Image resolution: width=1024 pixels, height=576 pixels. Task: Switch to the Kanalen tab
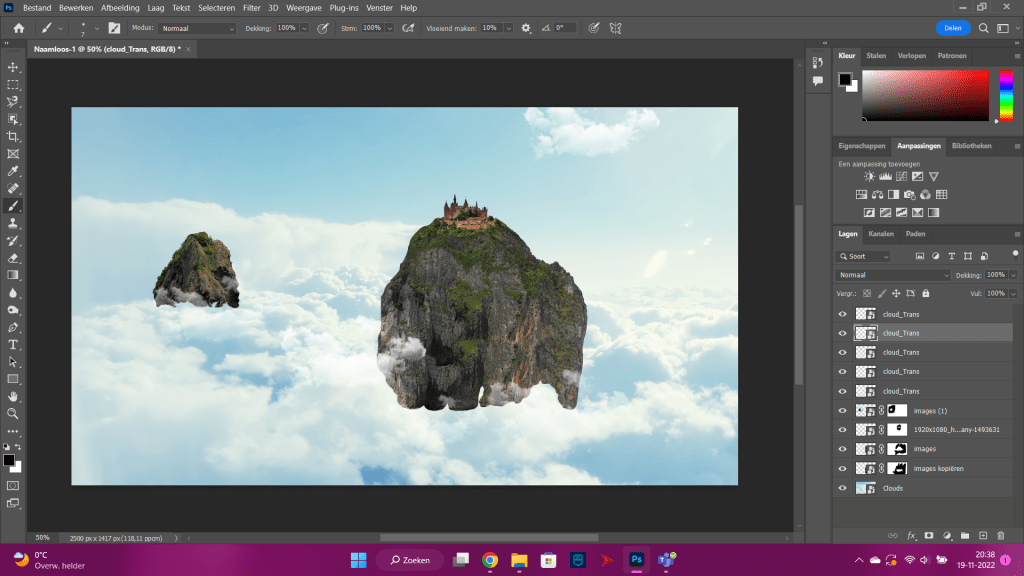pyautogui.click(x=881, y=234)
